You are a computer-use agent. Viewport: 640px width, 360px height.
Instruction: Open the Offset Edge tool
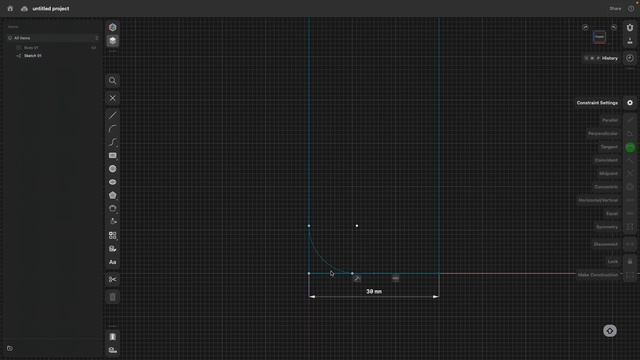coord(113,222)
